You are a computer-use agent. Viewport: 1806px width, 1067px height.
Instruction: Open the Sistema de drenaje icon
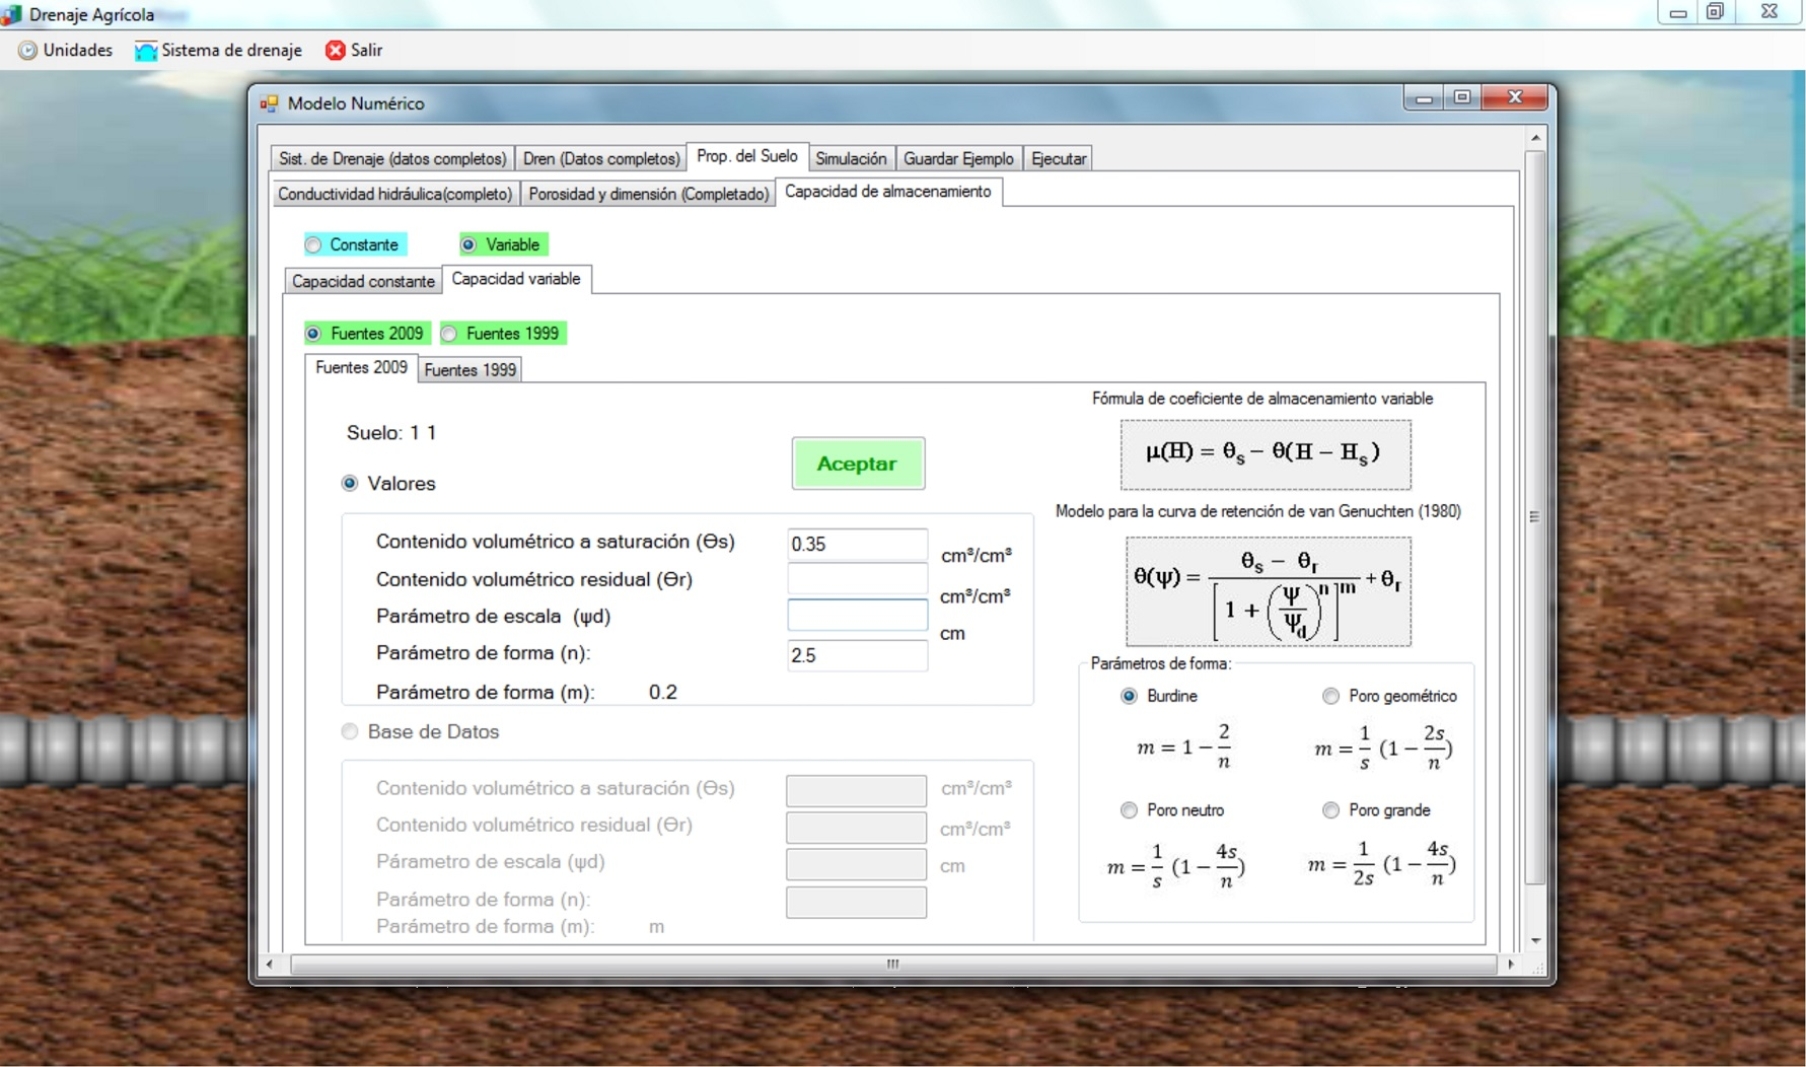pyautogui.click(x=146, y=50)
